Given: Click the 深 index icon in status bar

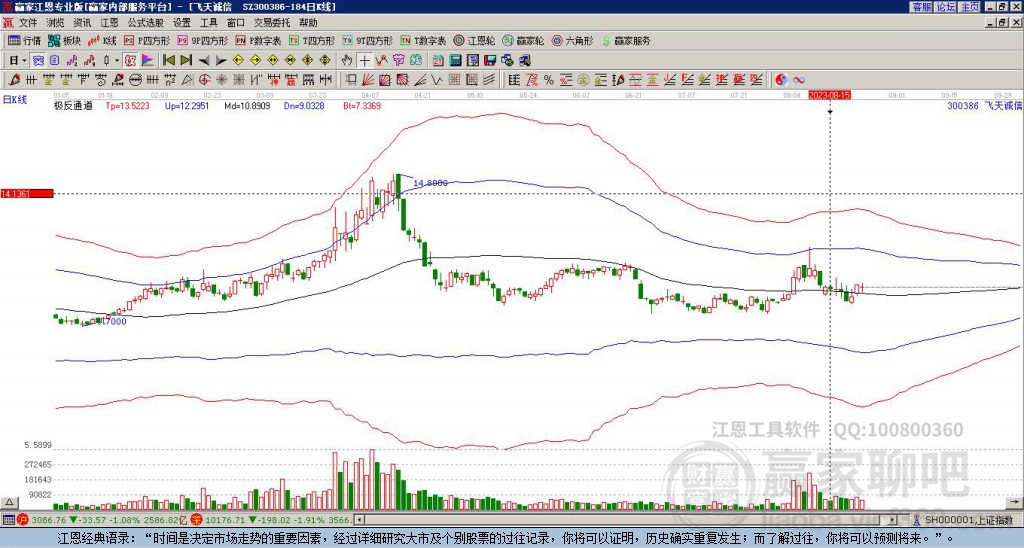Looking at the screenshot, I should coord(197,520).
